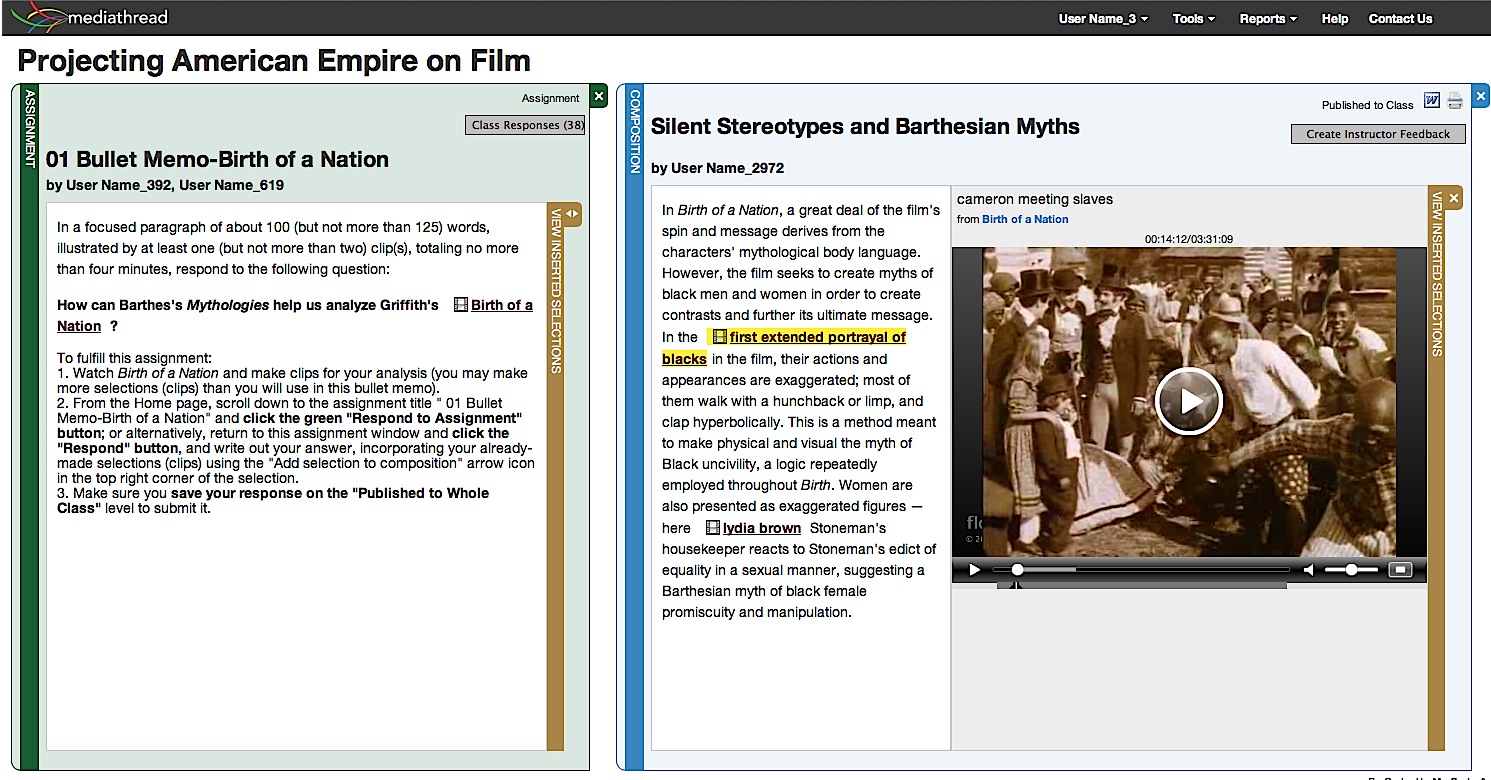Open the User Name_3 dropdown menu
This screenshot has width=1491, height=780.
pyautogui.click(x=1103, y=18)
